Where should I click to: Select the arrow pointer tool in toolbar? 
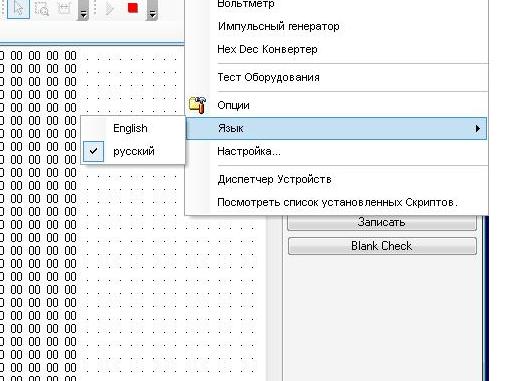coord(18,8)
